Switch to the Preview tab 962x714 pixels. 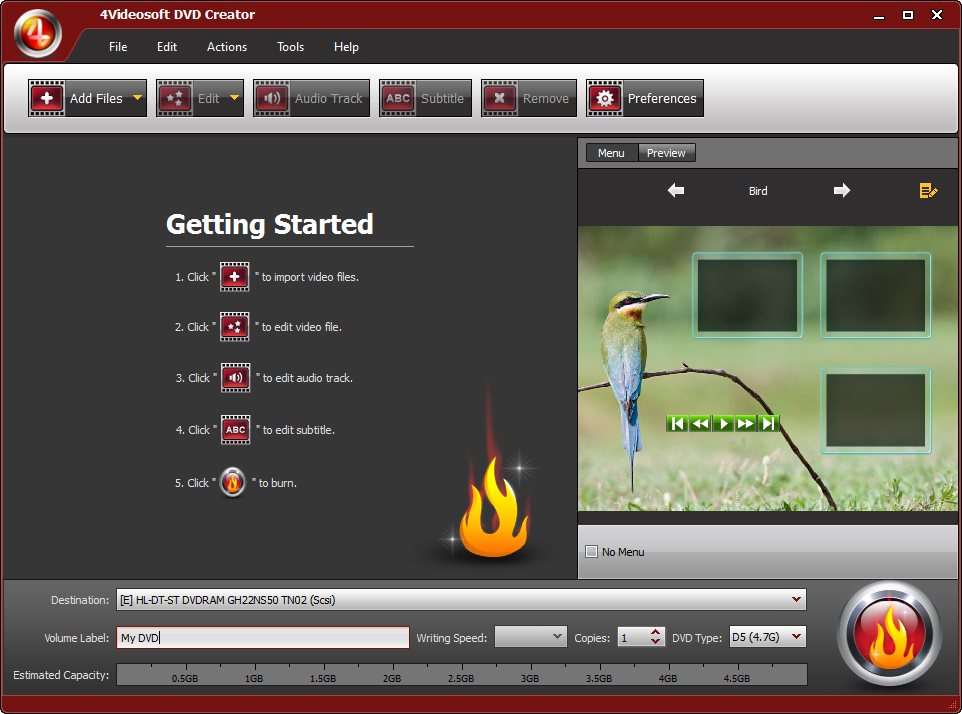point(666,153)
